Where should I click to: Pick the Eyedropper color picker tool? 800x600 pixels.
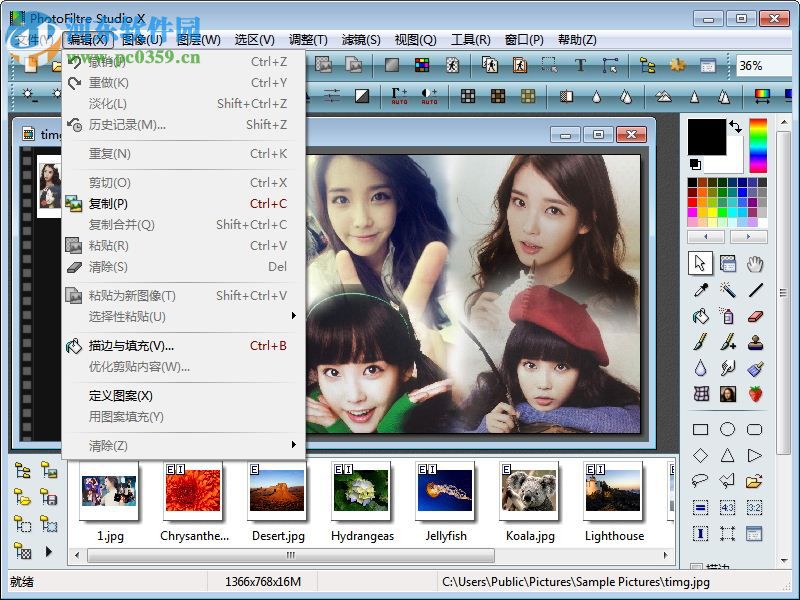[x=698, y=290]
